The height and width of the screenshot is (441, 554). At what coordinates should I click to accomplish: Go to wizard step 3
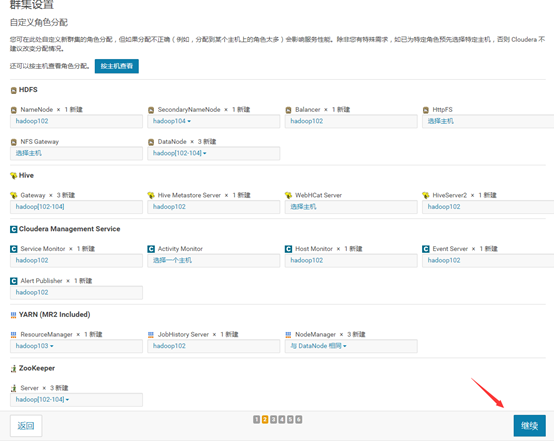tap(273, 419)
